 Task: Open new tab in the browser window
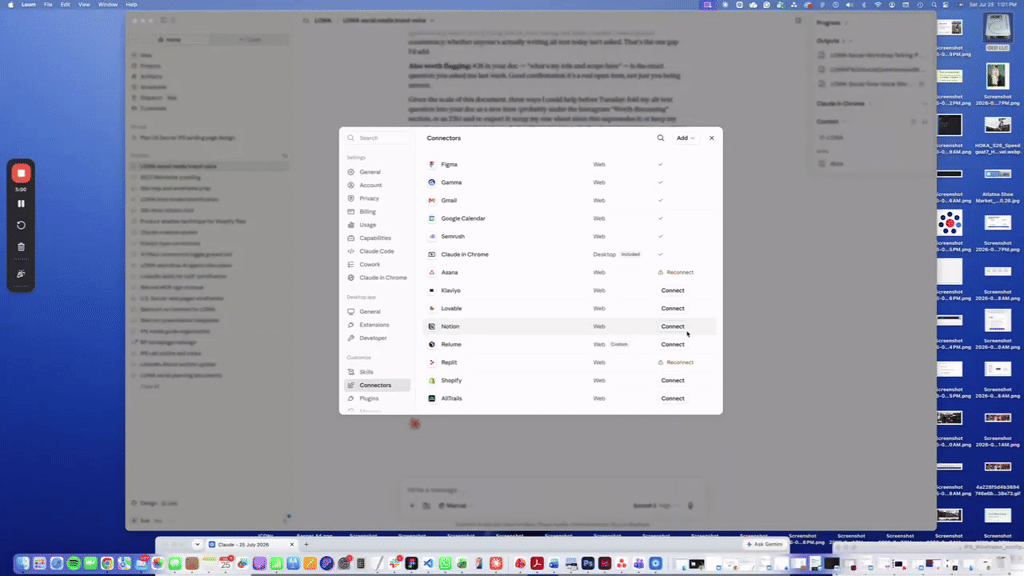tap(306, 544)
